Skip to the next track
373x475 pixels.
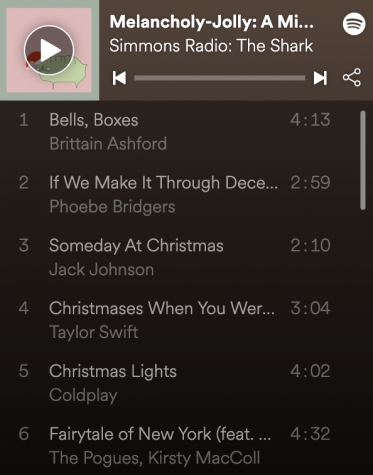click(x=320, y=78)
